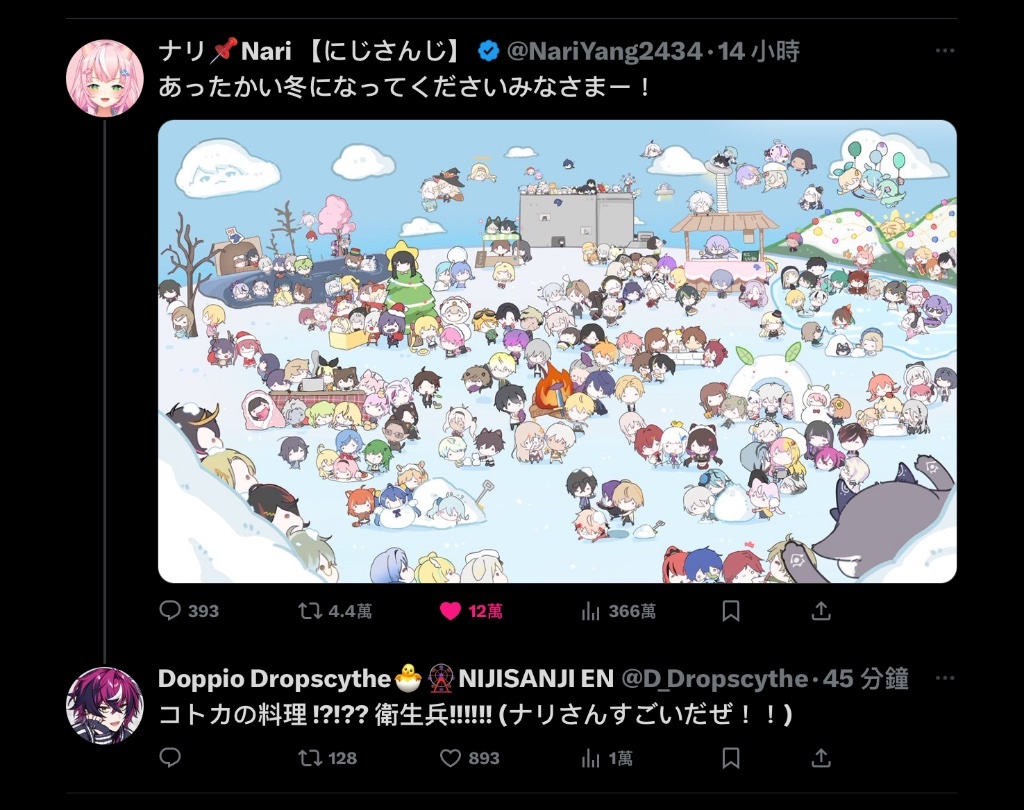This screenshot has width=1024, height=810.
Task: Reply to Doppio Dropscythe's tweet
Action: point(170,758)
